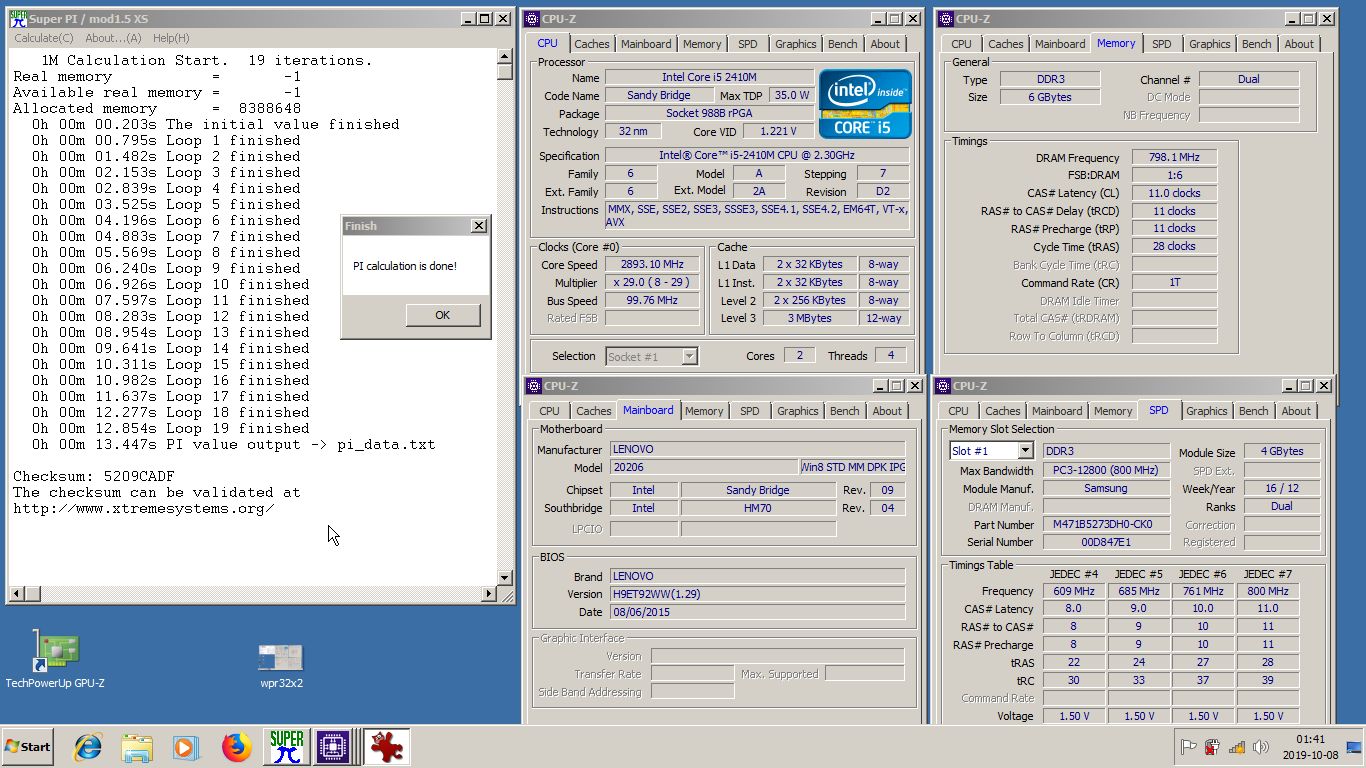
Task: Open Graphics tab in top-left CPU-Z window
Action: coord(796,44)
